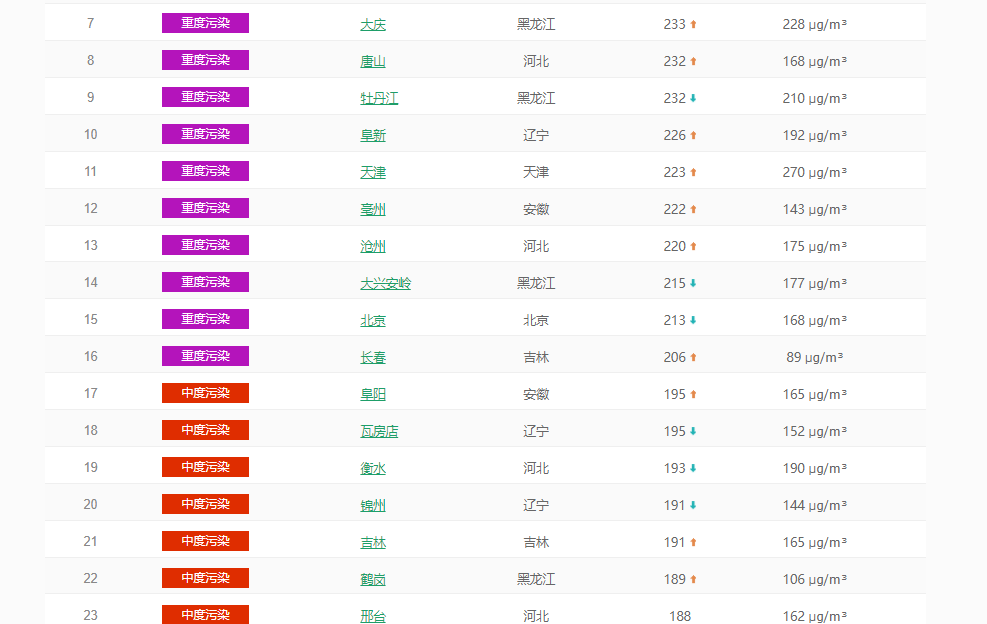Click the up arrow in 吉林 city row
This screenshot has height=624, width=987.
click(693, 542)
